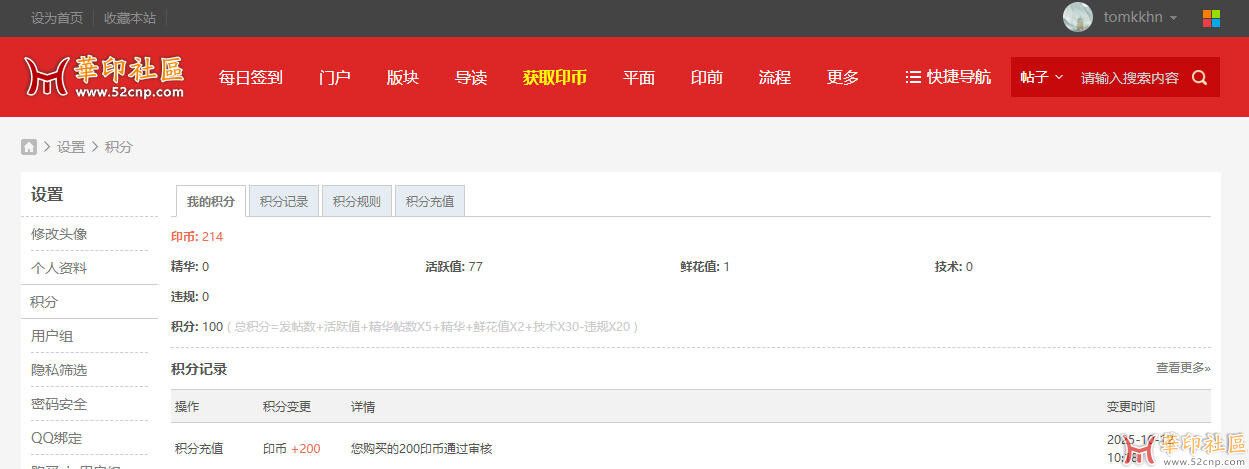Viewport: 1249px width, 469px height.
Task: Open the highlighted 获取印币 menu item
Action: coord(554,77)
